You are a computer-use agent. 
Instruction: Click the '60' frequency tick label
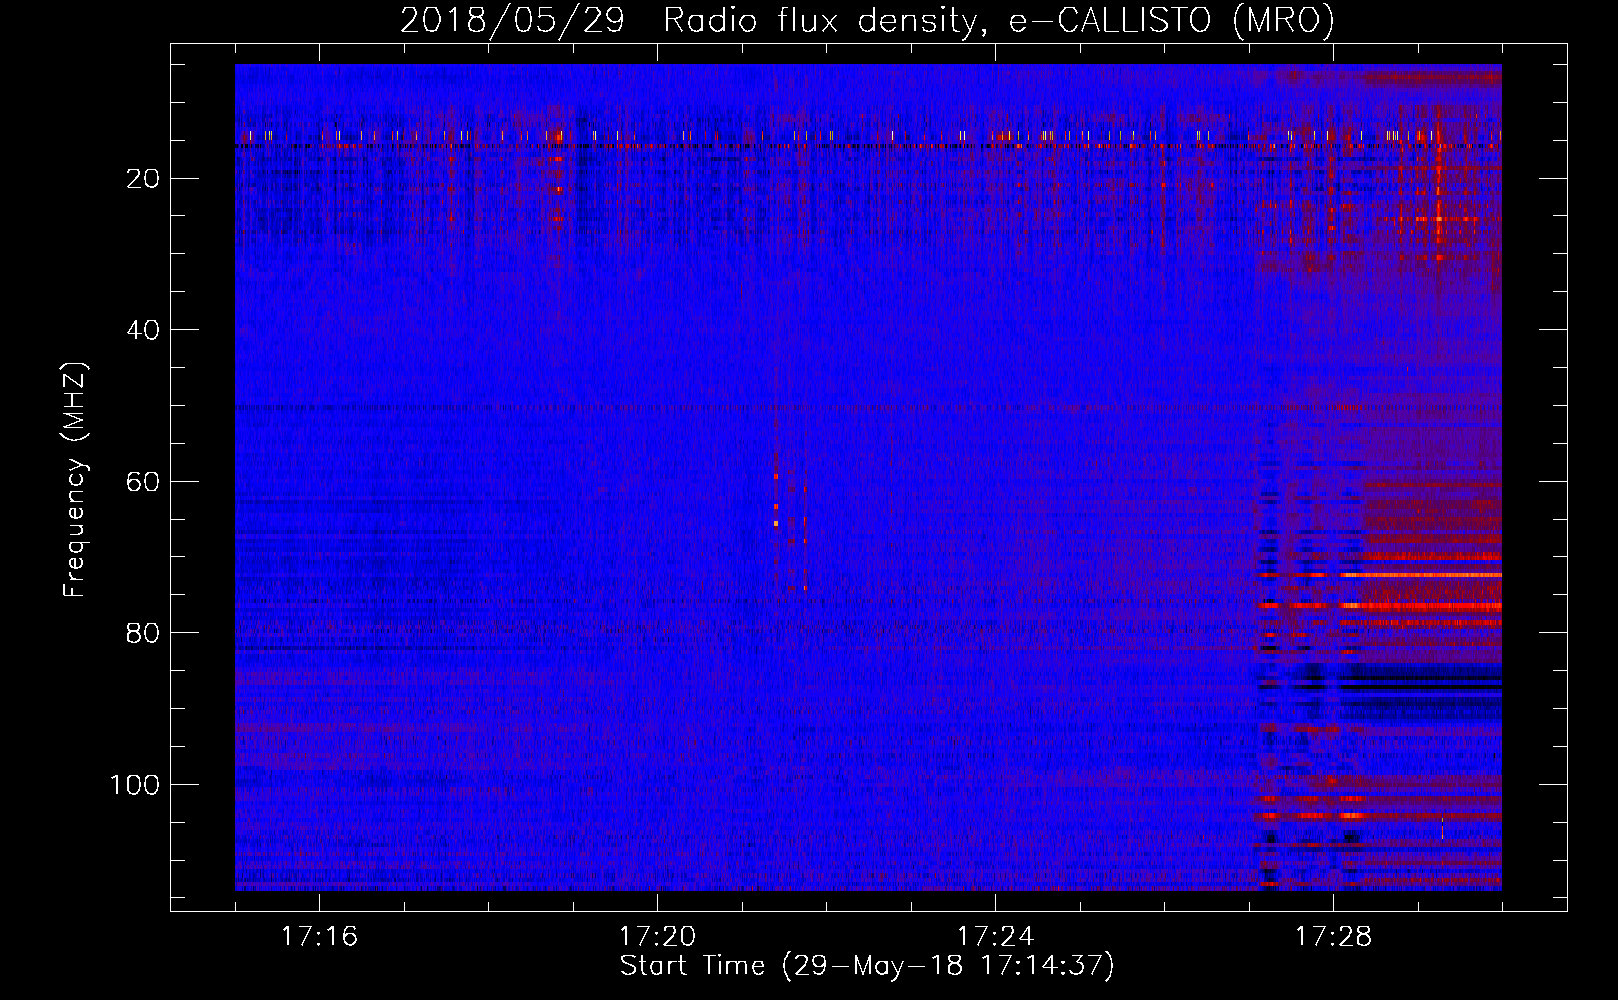point(143,482)
